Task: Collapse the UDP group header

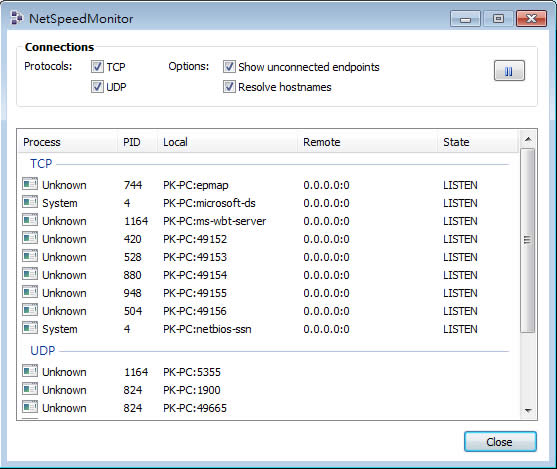Action: tap(43, 350)
